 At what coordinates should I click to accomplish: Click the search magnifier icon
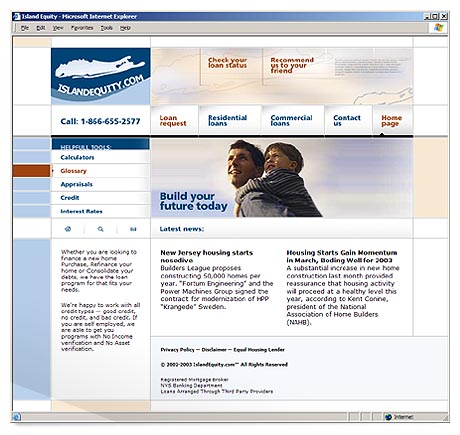(100, 229)
